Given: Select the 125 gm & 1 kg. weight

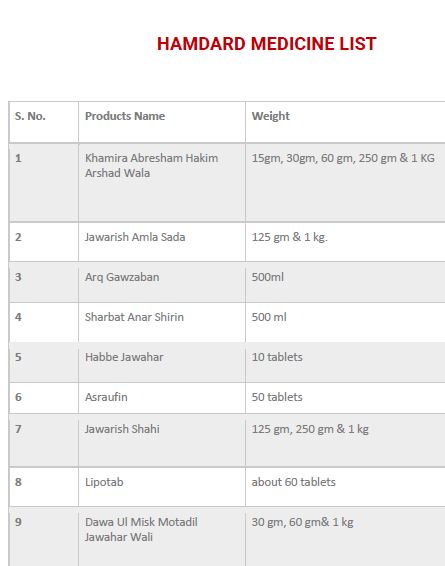Looking at the screenshot, I should [289, 237].
